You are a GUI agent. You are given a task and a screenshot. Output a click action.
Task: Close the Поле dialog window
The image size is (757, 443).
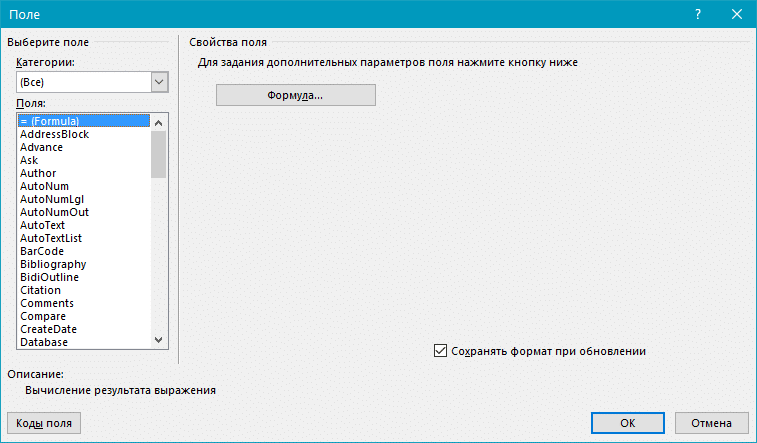pos(735,13)
